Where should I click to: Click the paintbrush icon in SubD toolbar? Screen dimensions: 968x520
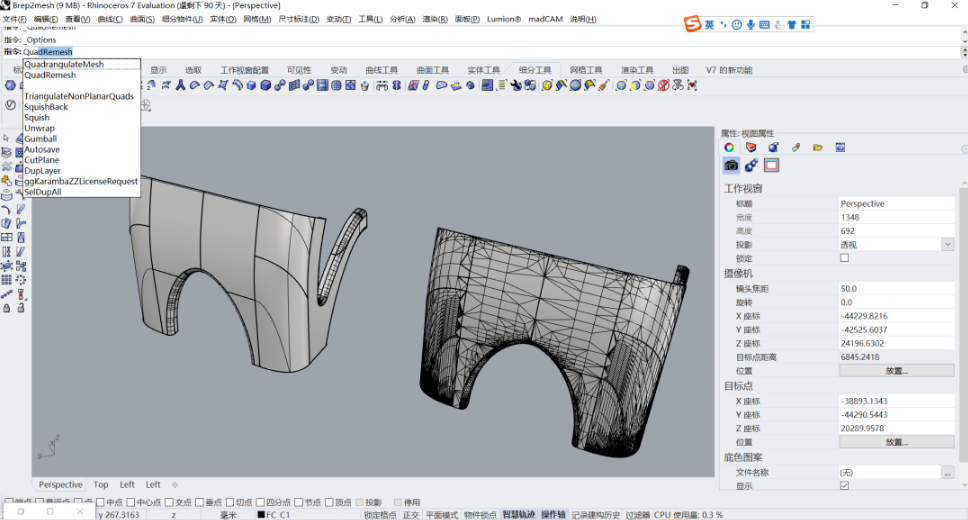click(x=604, y=85)
